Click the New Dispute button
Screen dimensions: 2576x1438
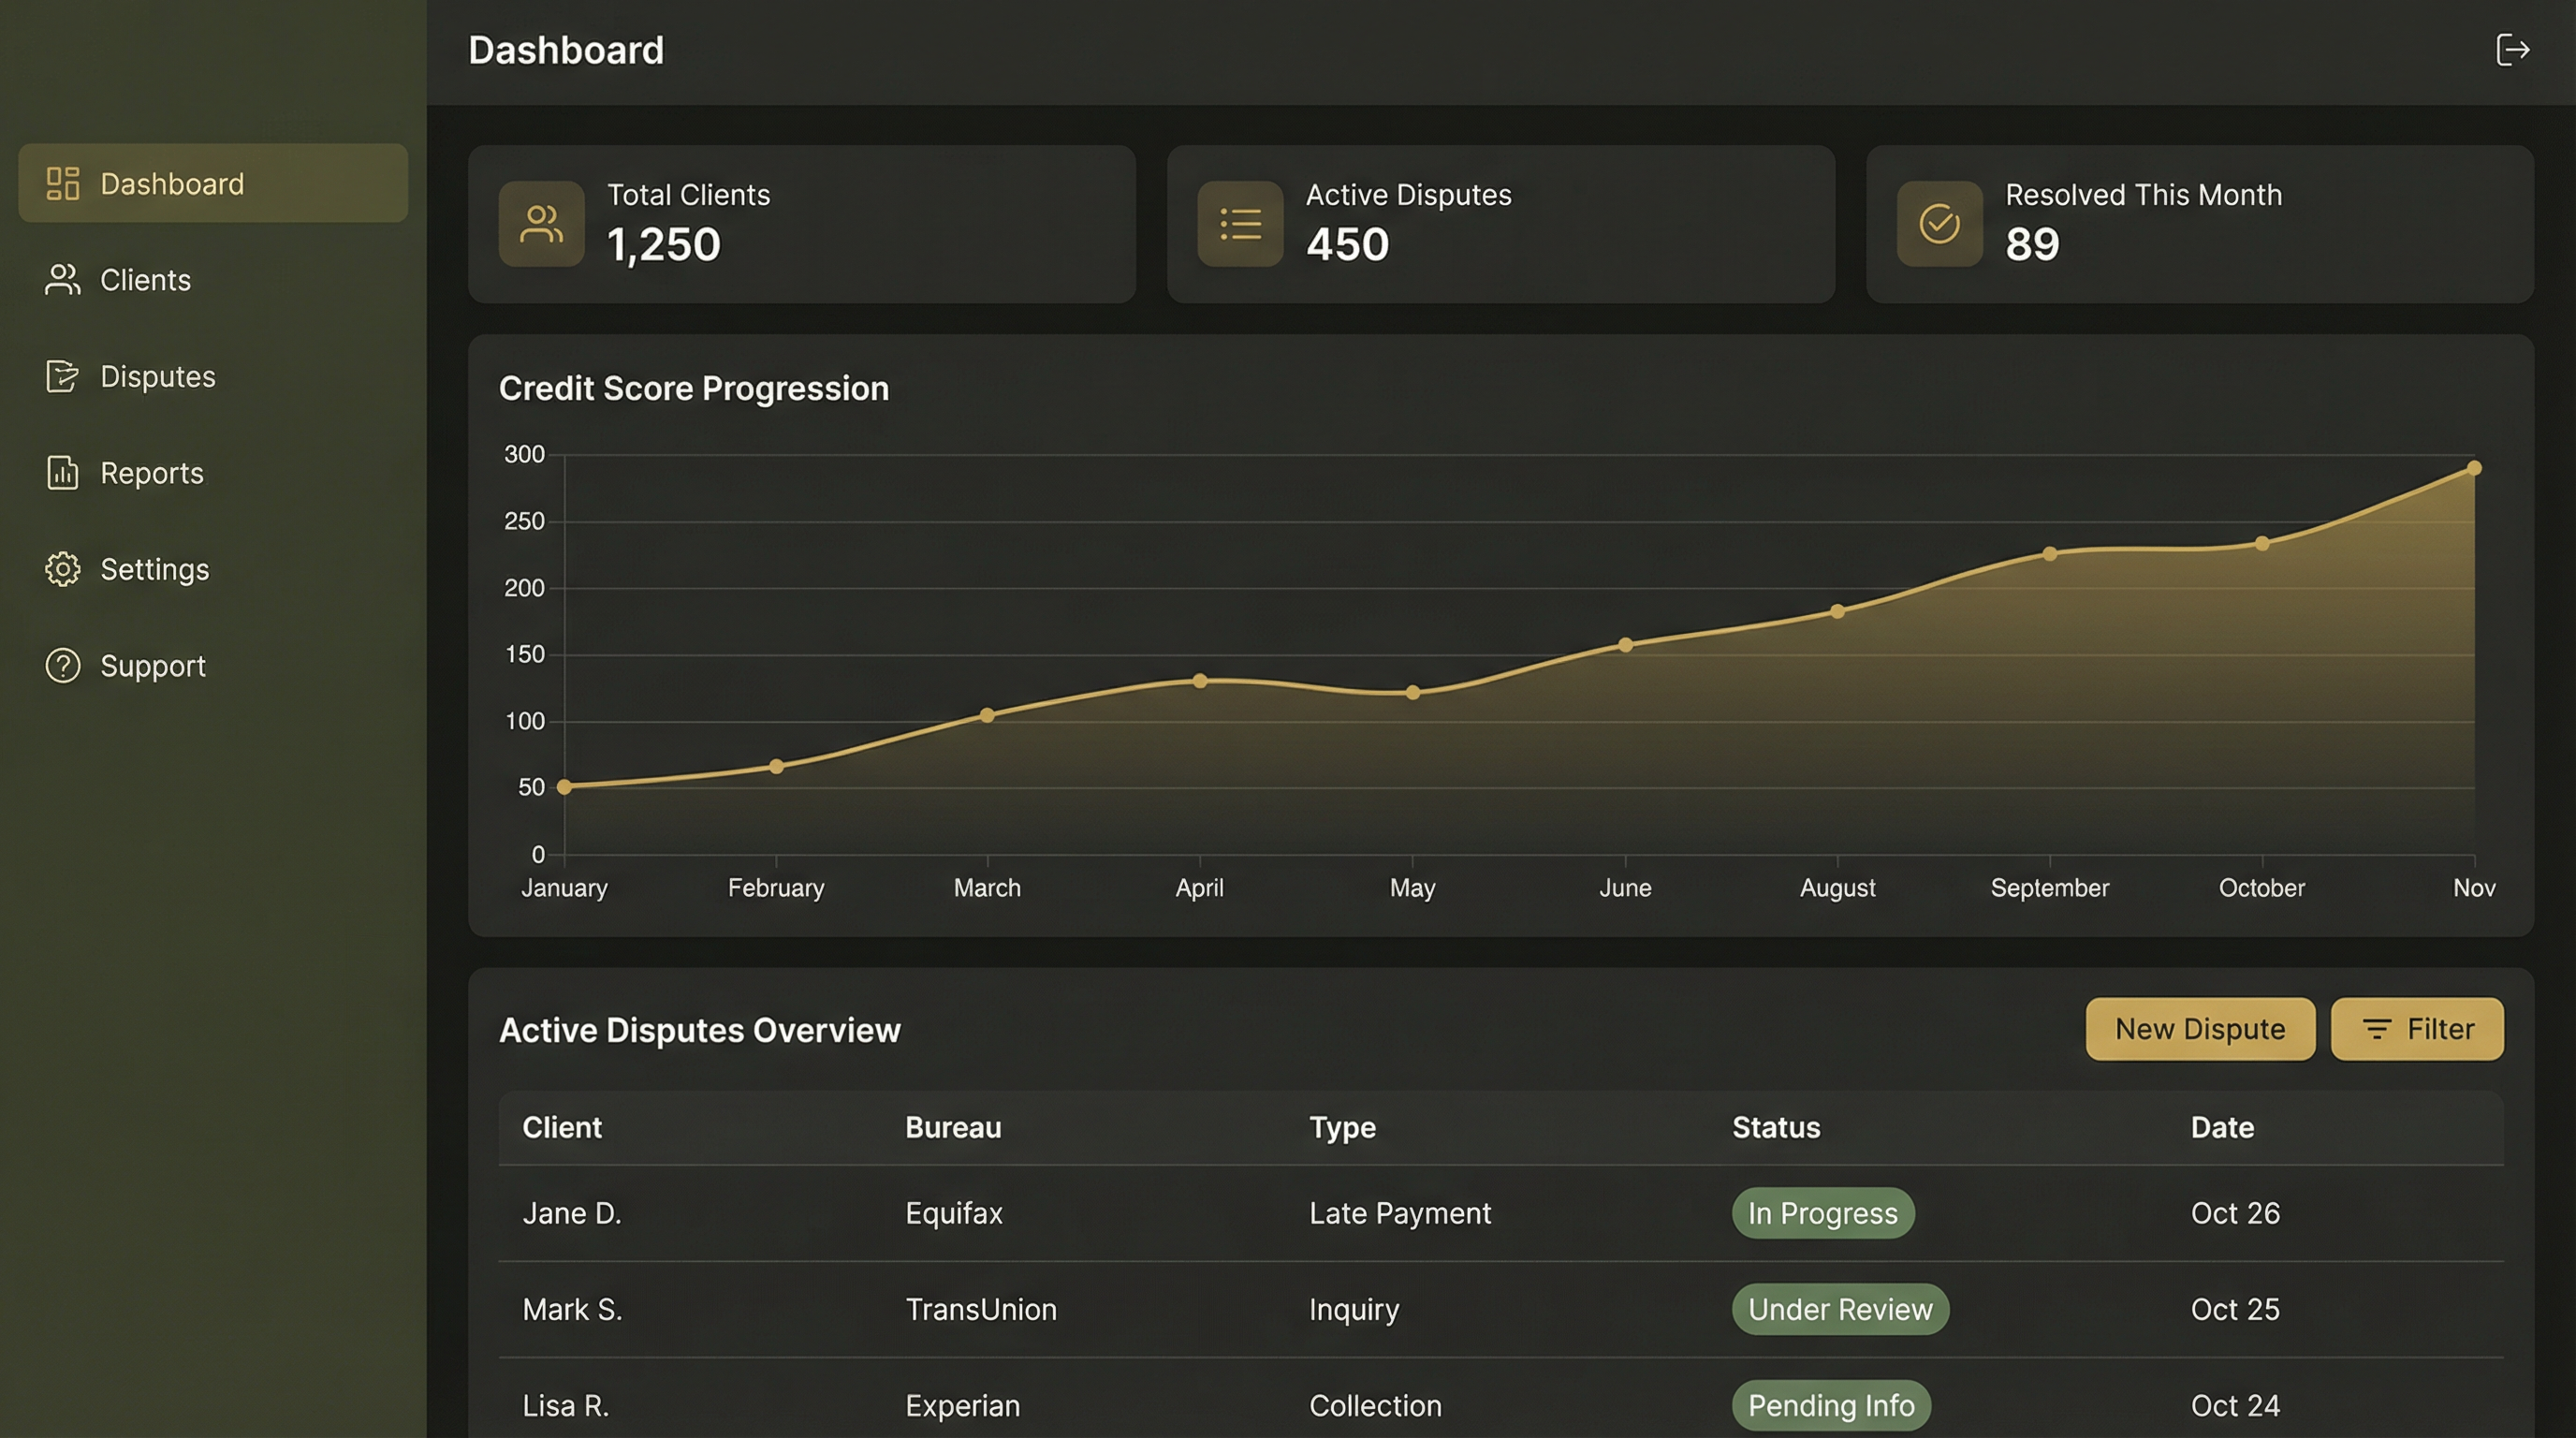point(2199,1028)
